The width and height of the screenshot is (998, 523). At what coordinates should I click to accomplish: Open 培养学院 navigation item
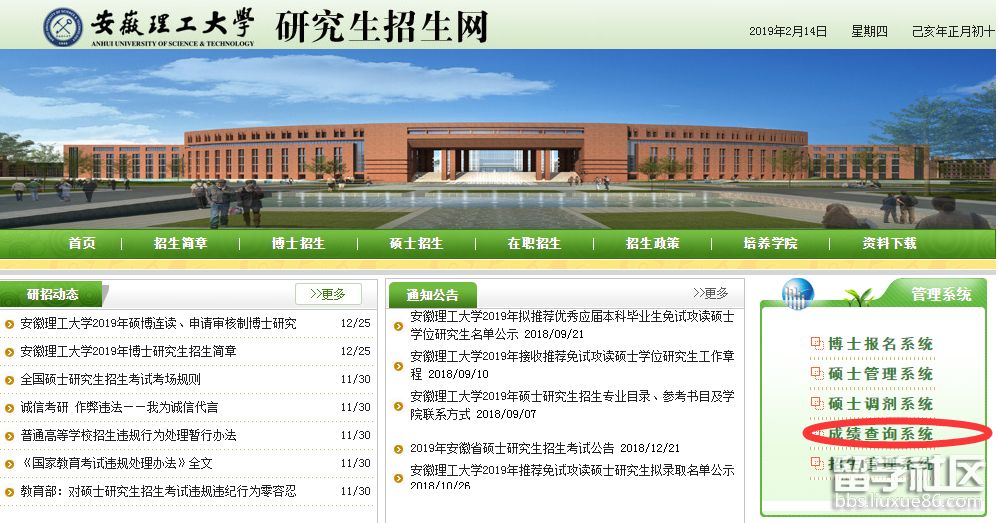pyautogui.click(x=770, y=243)
